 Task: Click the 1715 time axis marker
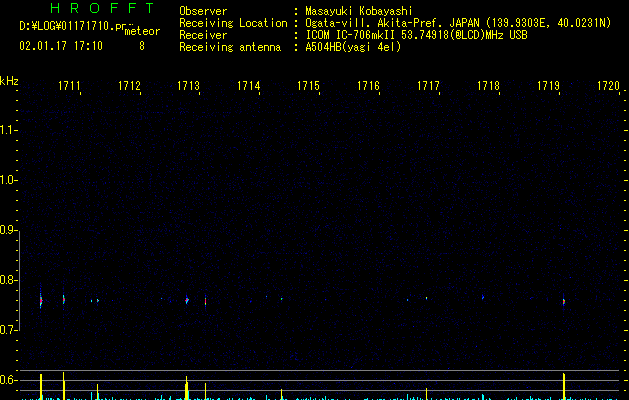tap(308, 86)
